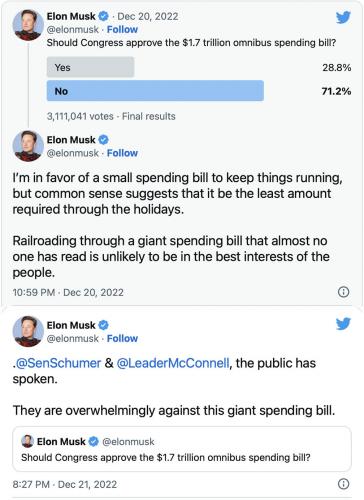Follow from the poll tweet header

[x=122, y=30]
